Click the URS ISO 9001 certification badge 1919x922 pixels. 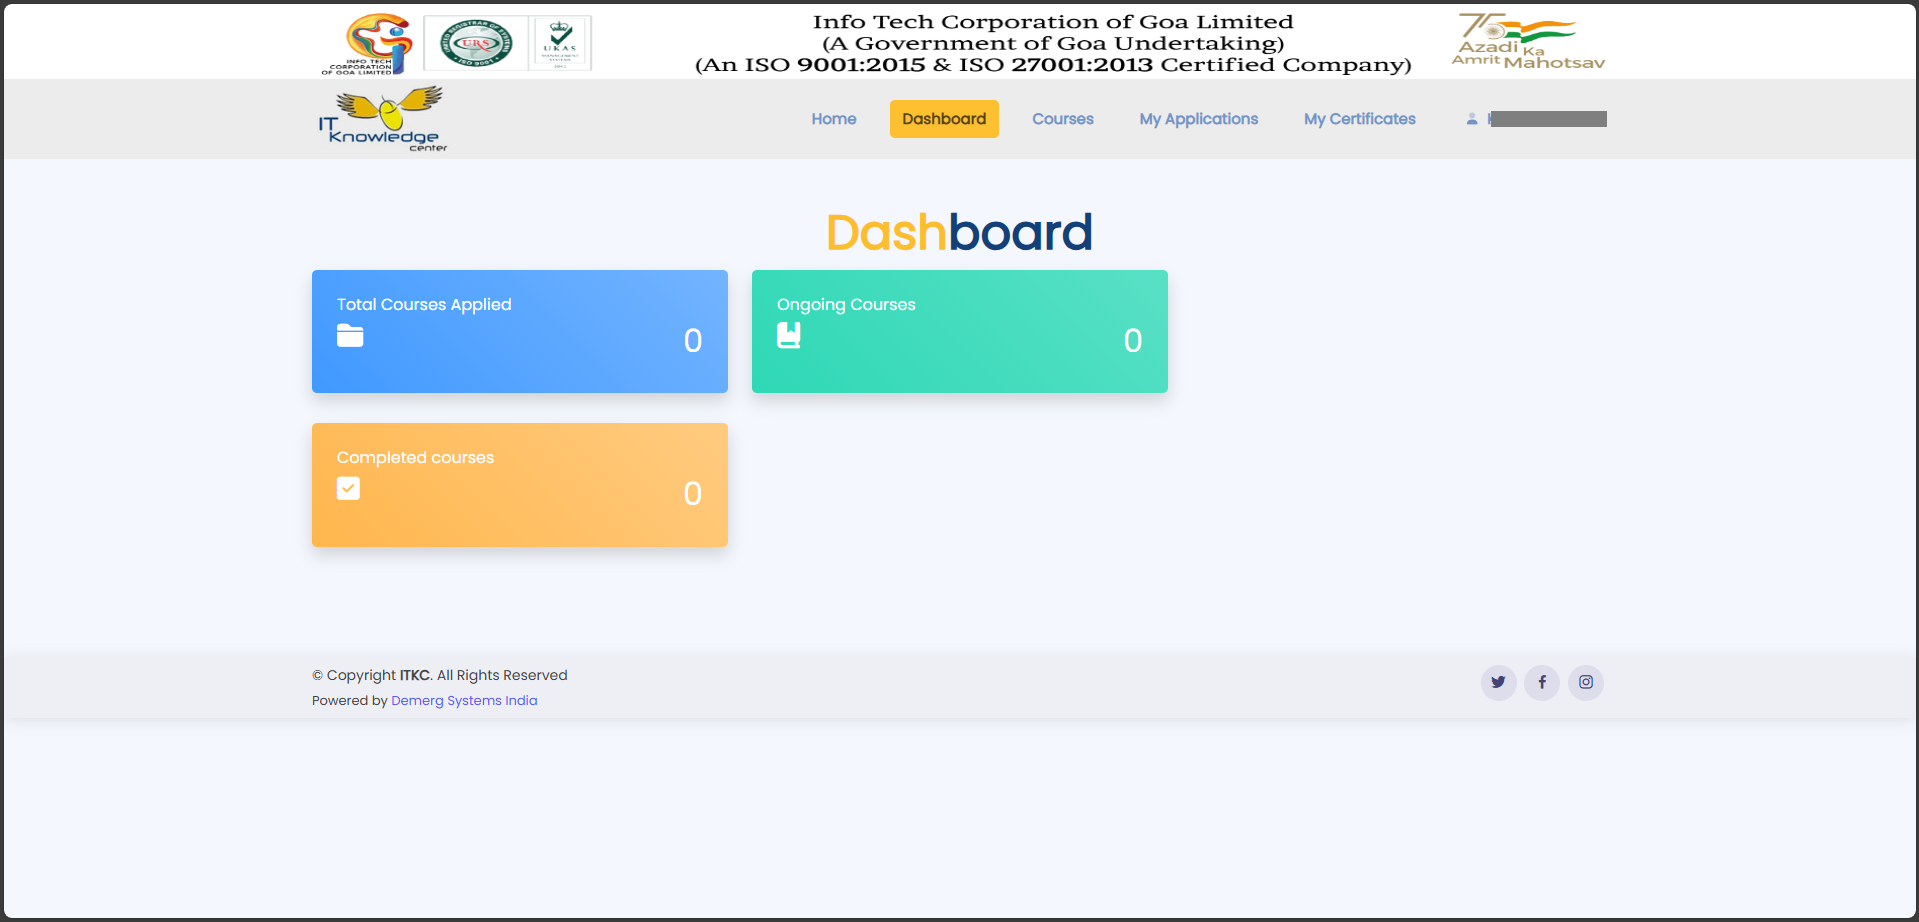[x=476, y=43]
